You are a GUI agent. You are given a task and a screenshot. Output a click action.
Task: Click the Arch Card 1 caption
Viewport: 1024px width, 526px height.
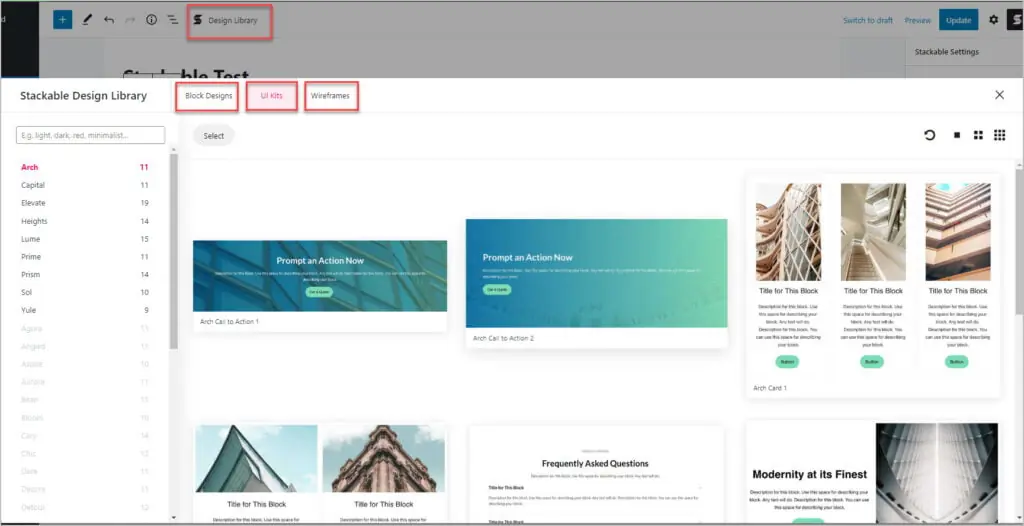[769, 388]
